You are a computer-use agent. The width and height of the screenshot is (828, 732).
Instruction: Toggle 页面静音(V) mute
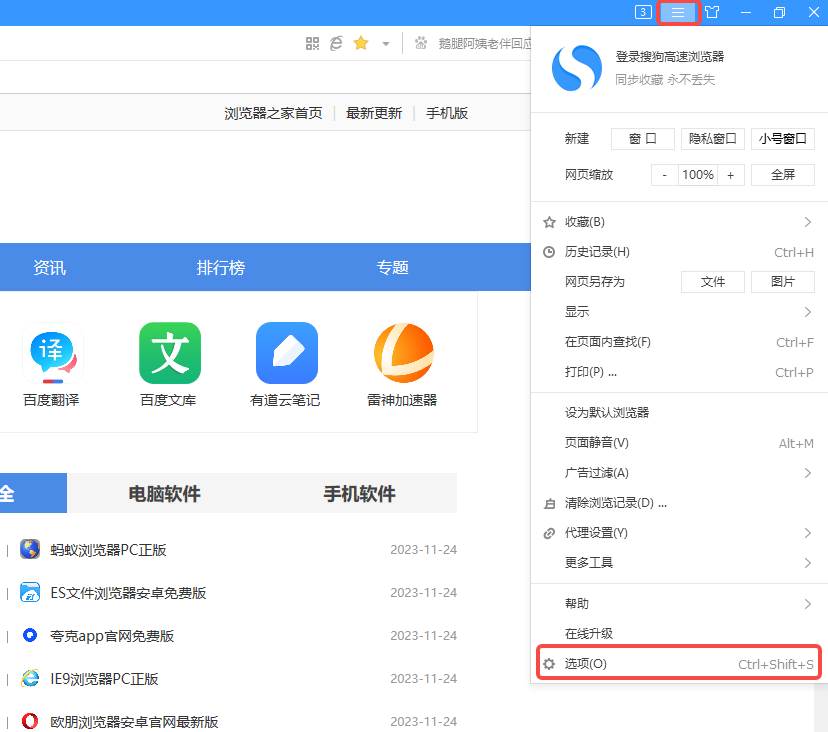(679, 443)
